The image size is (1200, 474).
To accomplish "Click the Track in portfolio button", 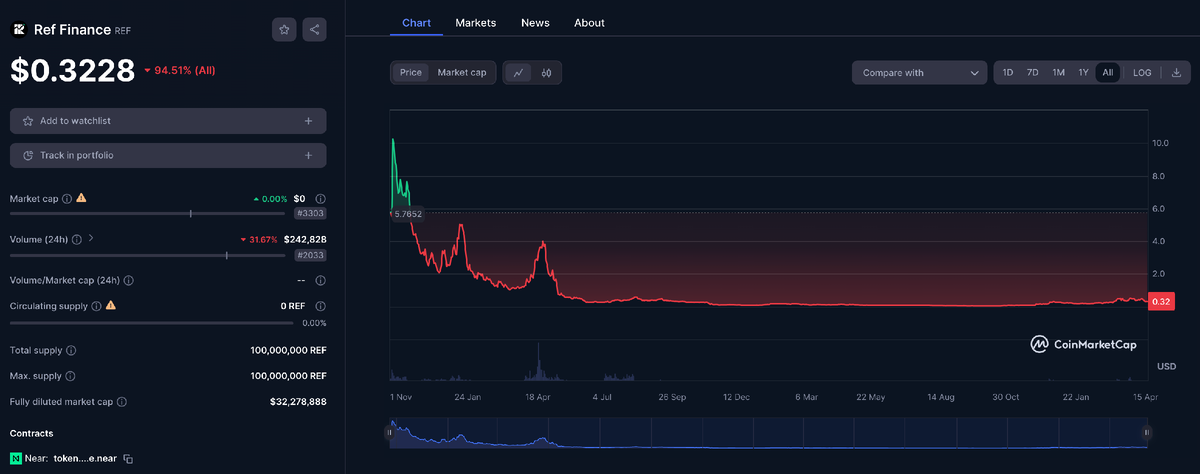I will 168,156.
